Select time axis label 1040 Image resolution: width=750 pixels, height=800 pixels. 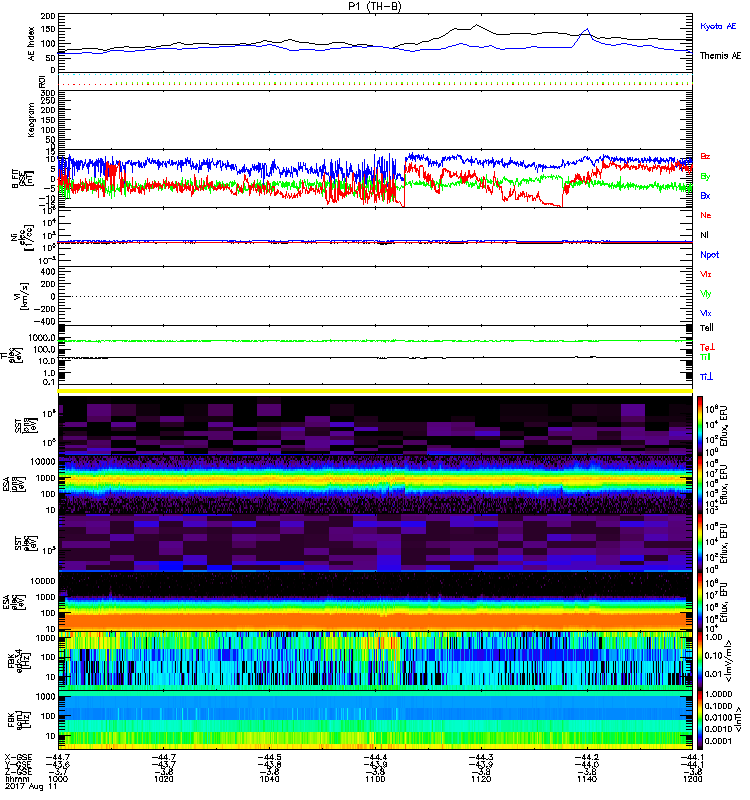[x=269, y=779]
